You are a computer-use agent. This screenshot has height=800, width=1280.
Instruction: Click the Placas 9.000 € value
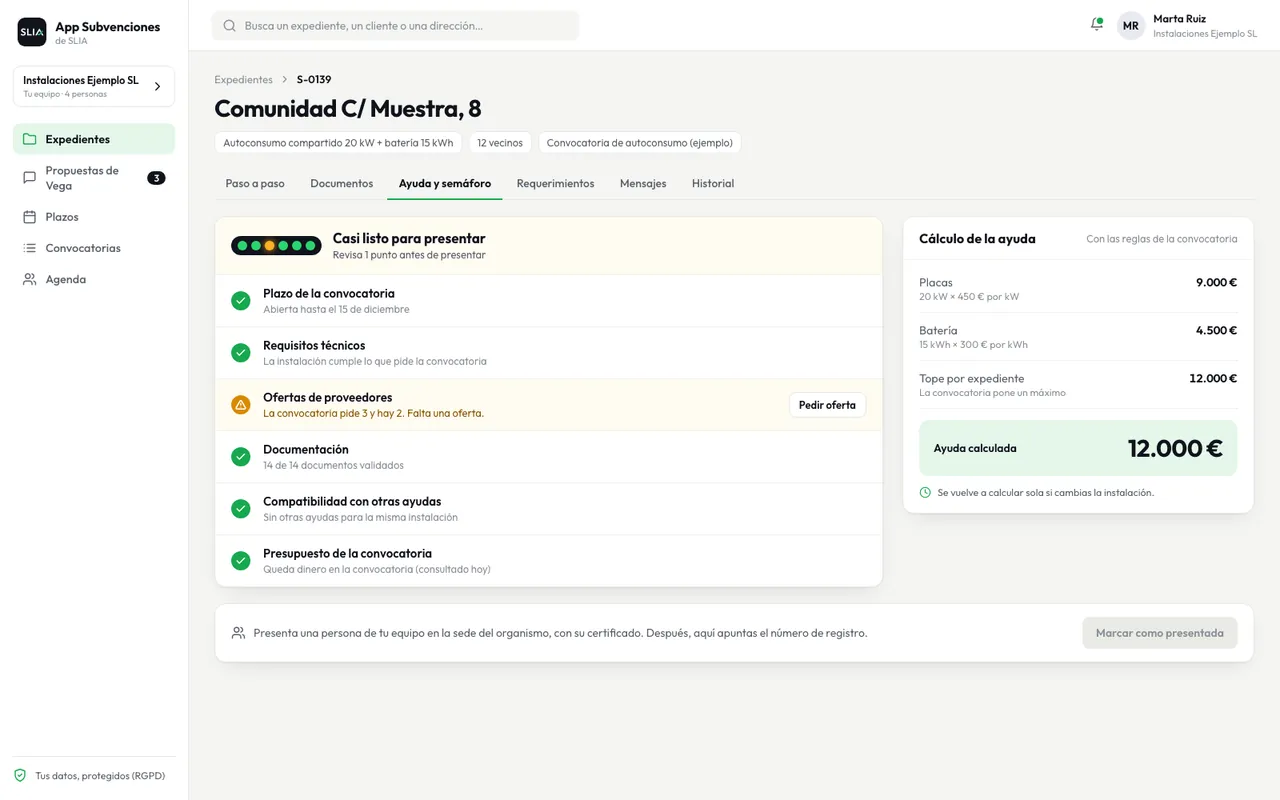tap(1216, 283)
